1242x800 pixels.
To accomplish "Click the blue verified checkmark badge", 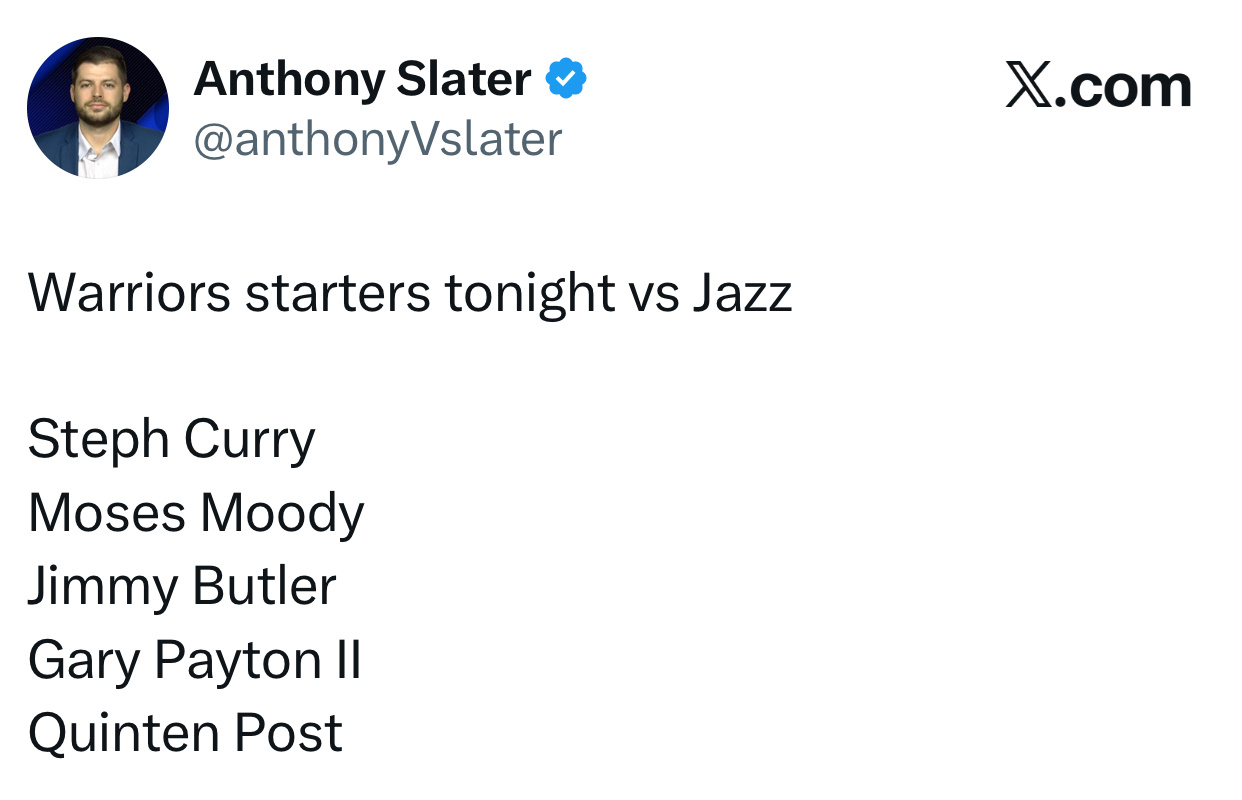I will (x=566, y=79).
